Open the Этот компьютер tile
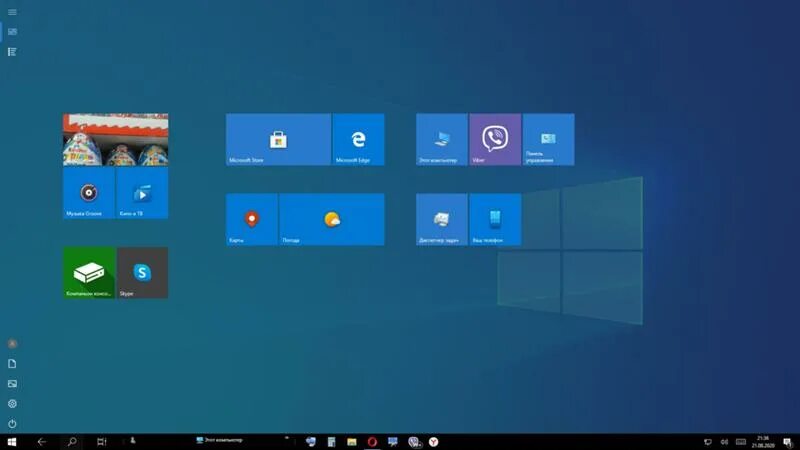This screenshot has height=450, width=800. click(442, 139)
